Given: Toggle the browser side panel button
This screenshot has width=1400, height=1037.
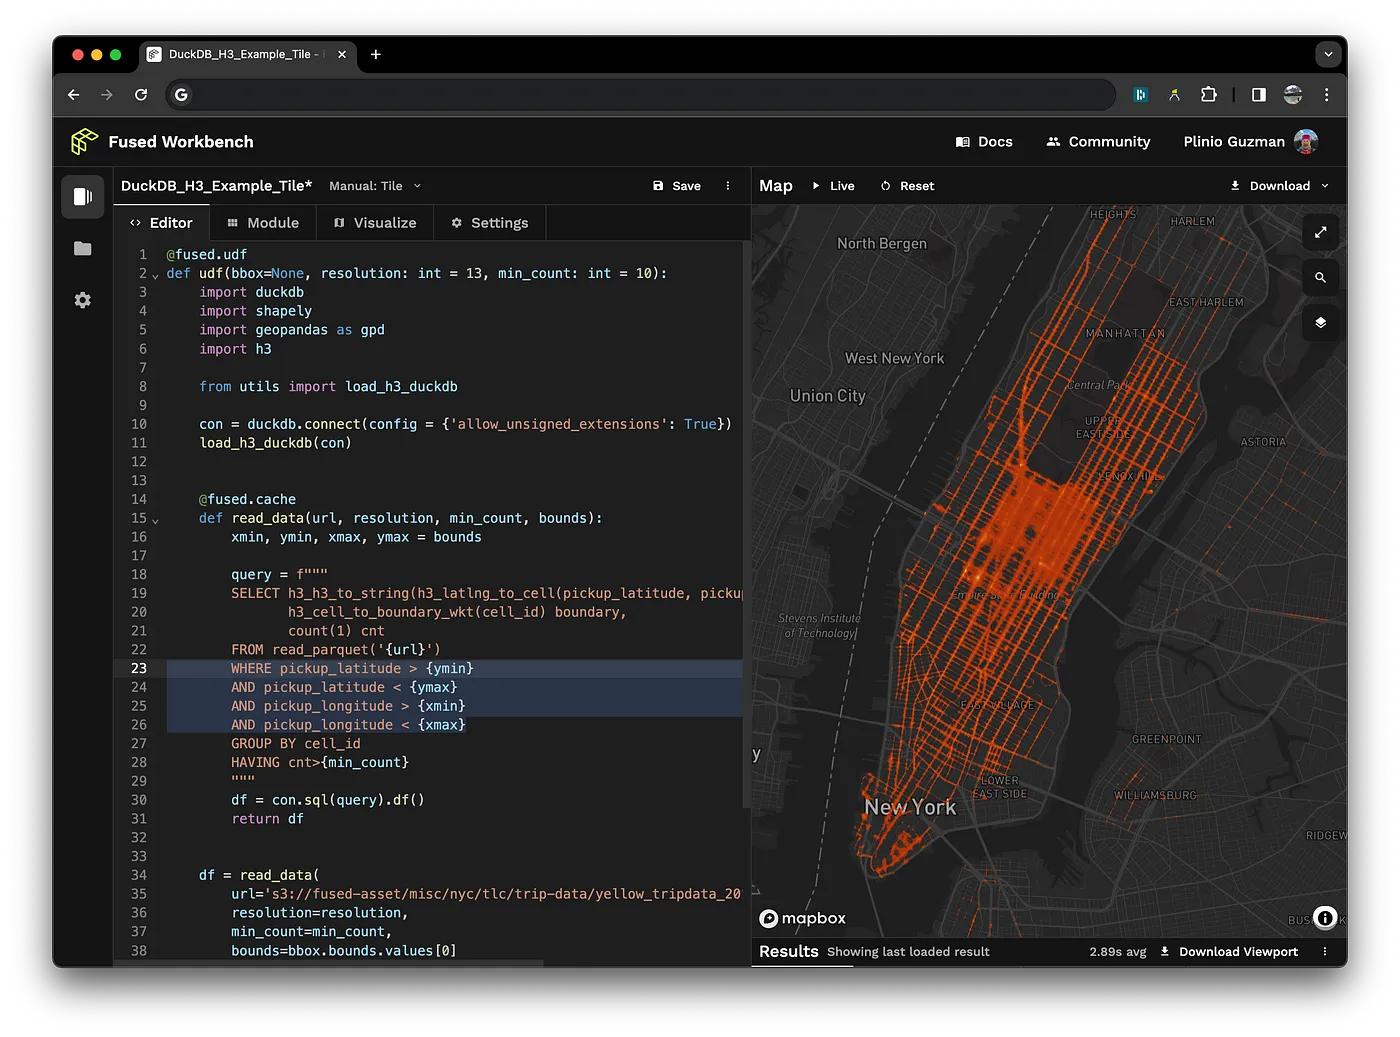Looking at the screenshot, I should 1259,95.
